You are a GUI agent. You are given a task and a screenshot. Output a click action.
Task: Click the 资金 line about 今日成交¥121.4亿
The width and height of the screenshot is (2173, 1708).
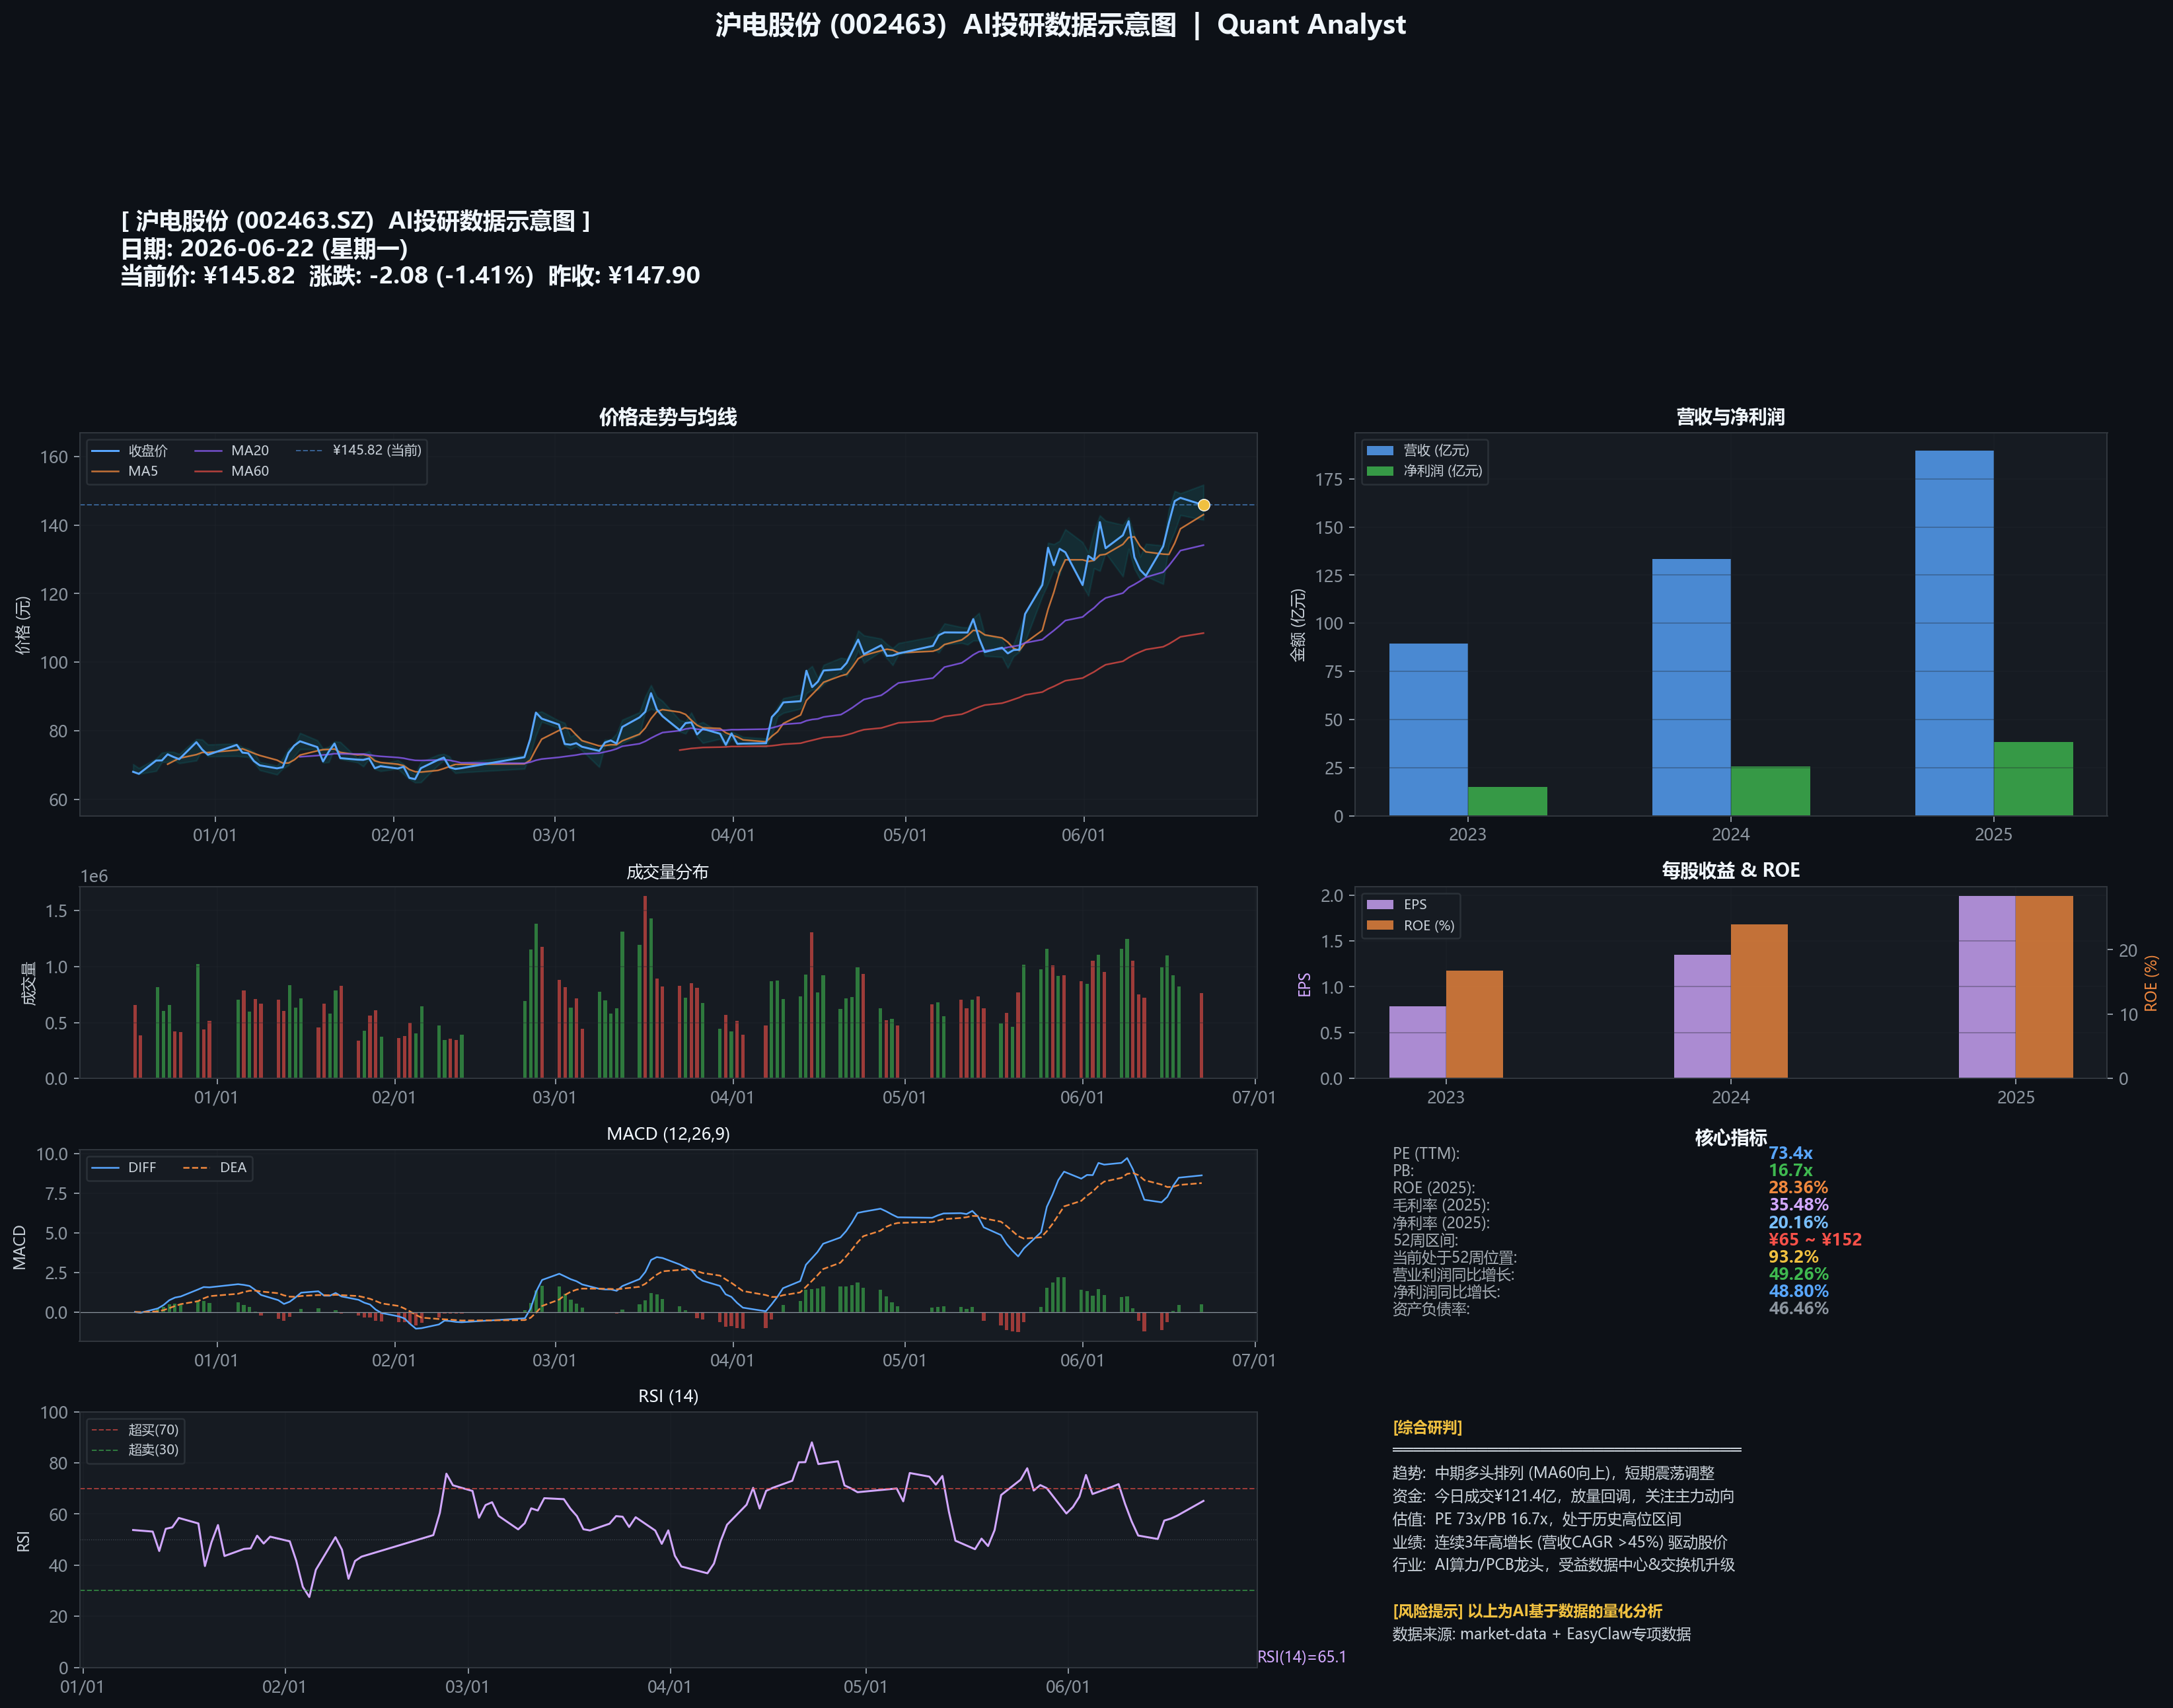pyautogui.click(x=1563, y=1496)
